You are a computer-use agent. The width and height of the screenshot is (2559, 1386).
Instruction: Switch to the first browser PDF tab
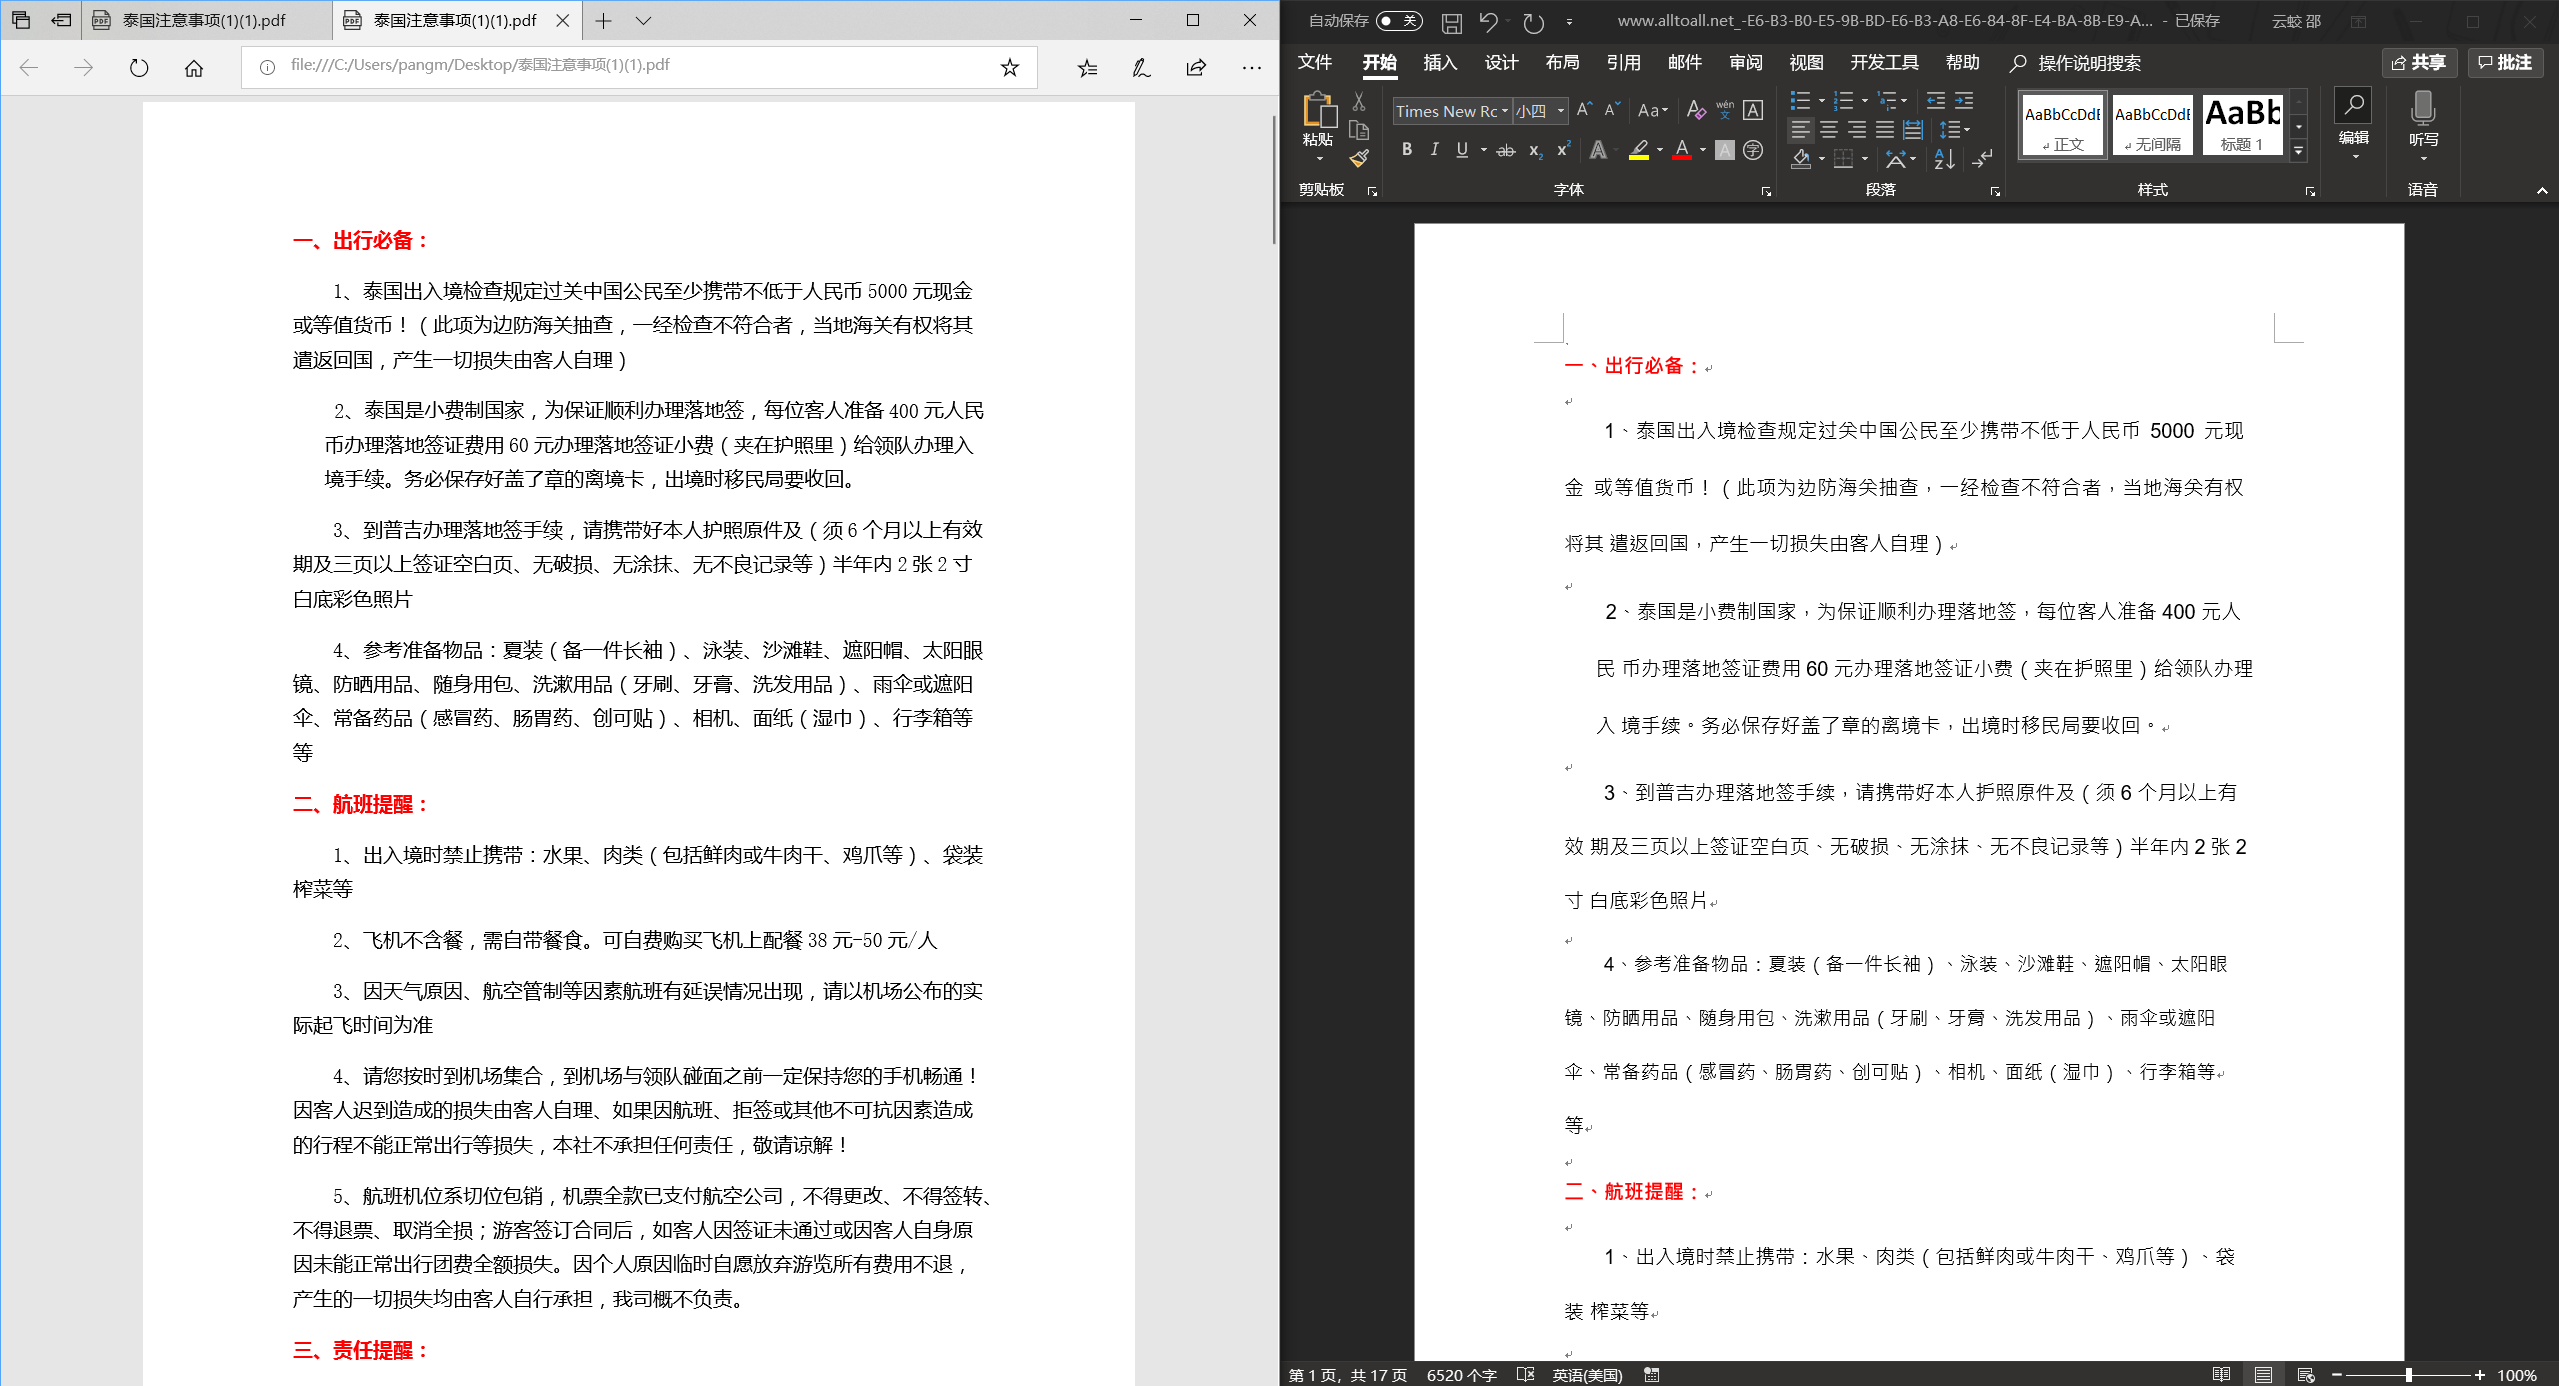[206, 20]
